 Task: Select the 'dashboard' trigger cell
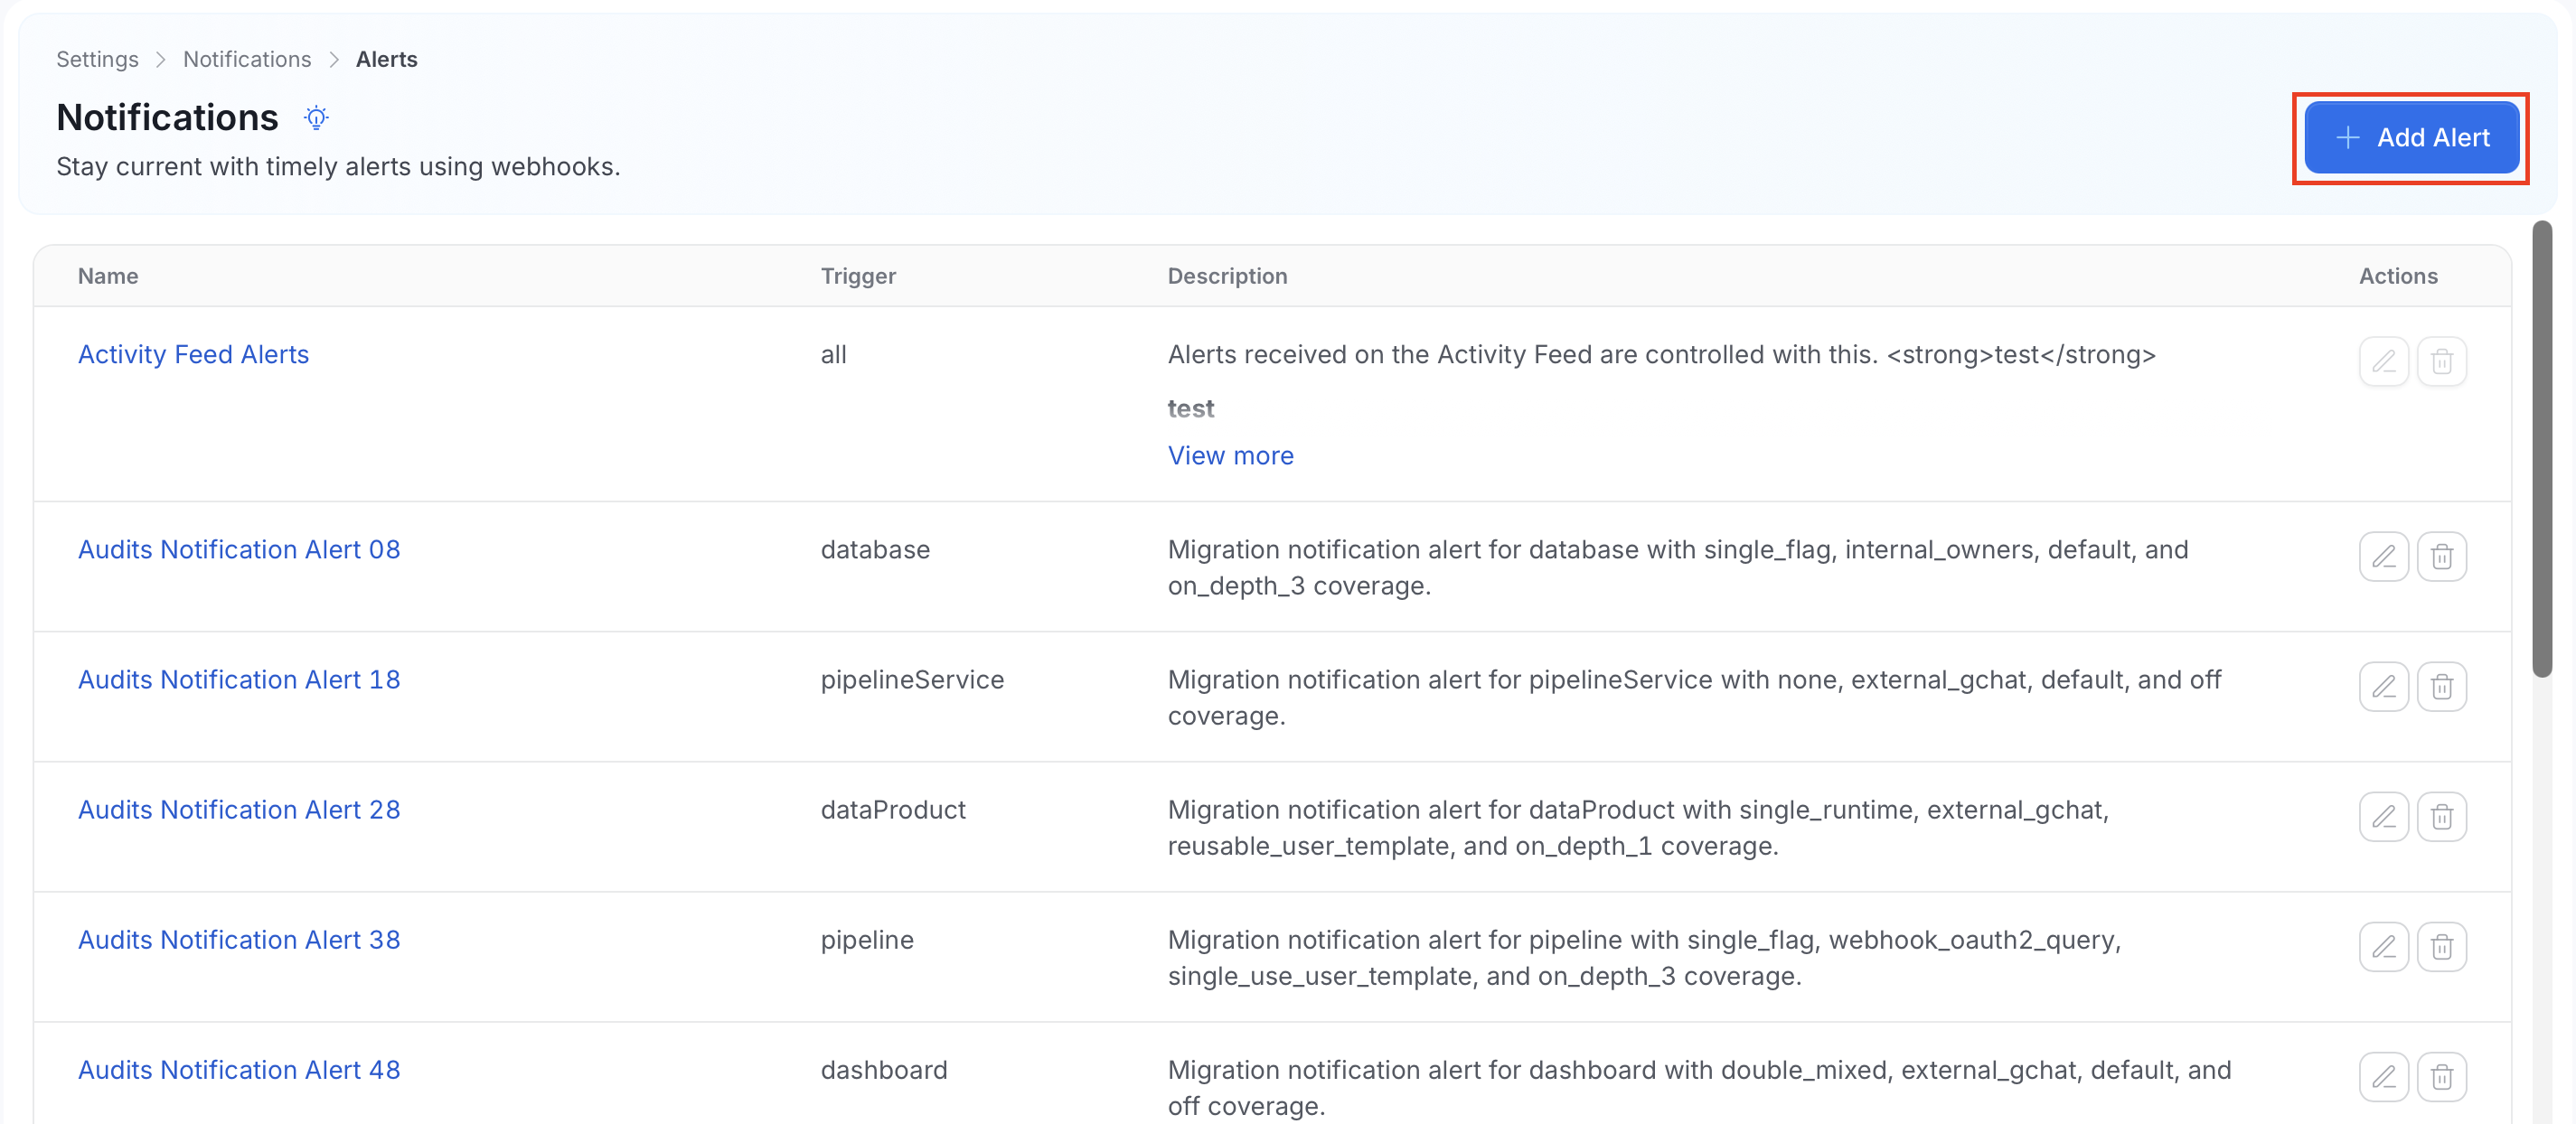[884, 1069]
